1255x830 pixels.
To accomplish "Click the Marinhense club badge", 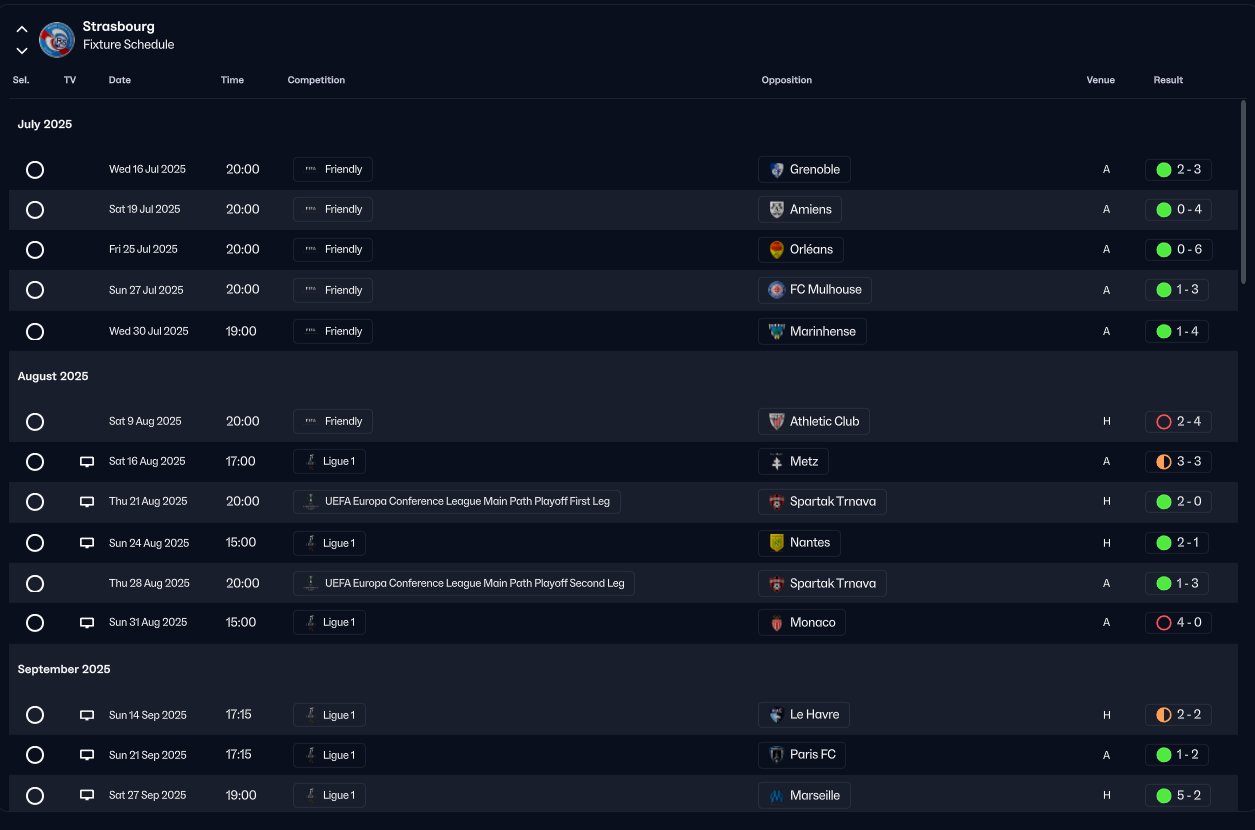I will 776,331.
